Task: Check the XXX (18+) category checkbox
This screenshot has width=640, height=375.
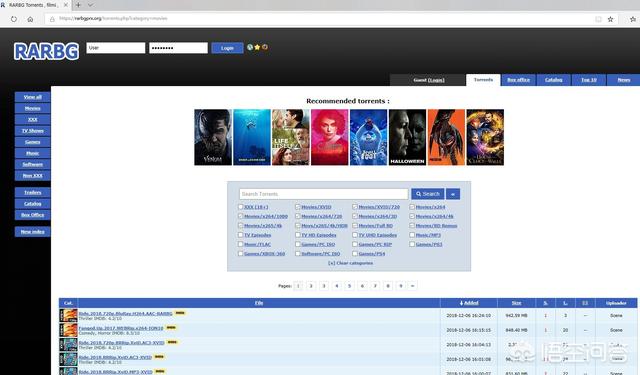Action: pyautogui.click(x=240, y=207)
